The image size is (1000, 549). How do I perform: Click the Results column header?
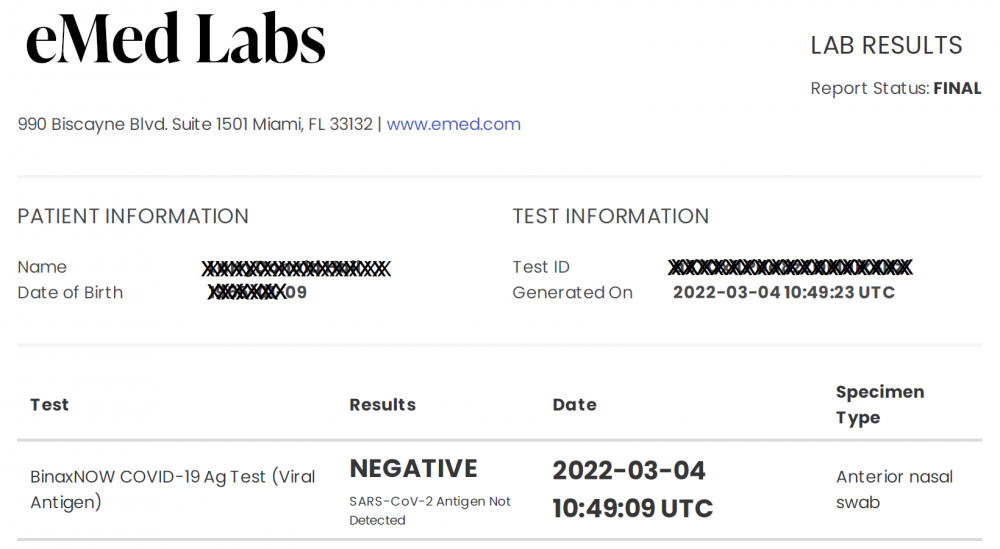point(382,404)
